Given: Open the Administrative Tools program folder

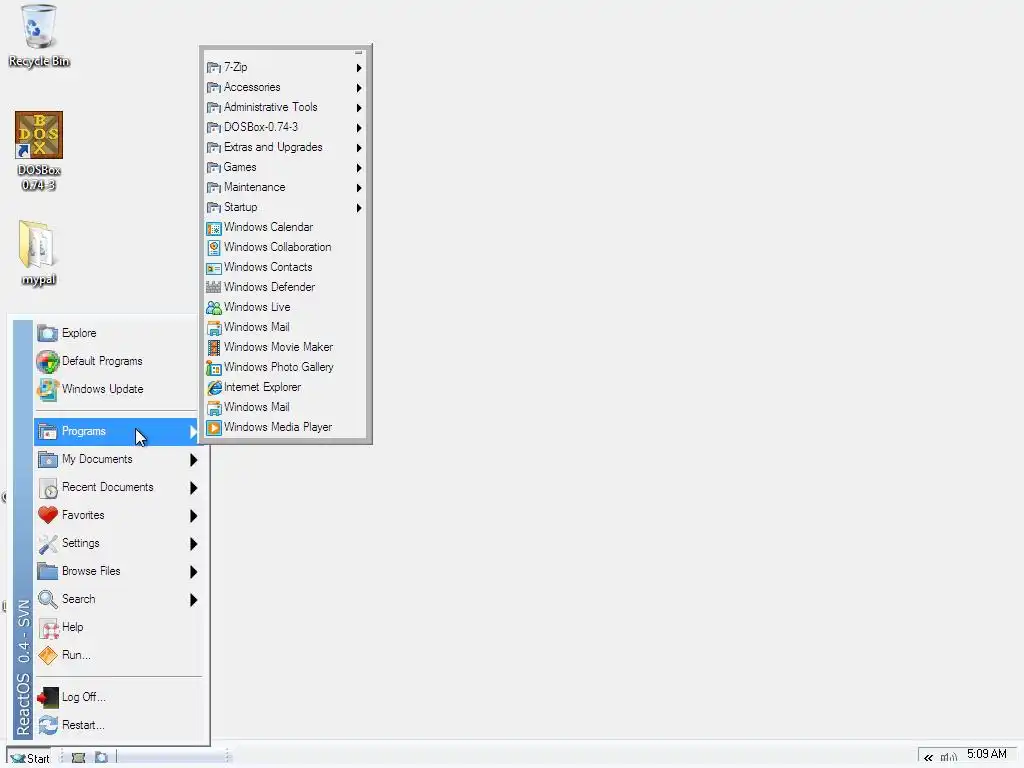Looking at the screenshot, I should point(285,107).
